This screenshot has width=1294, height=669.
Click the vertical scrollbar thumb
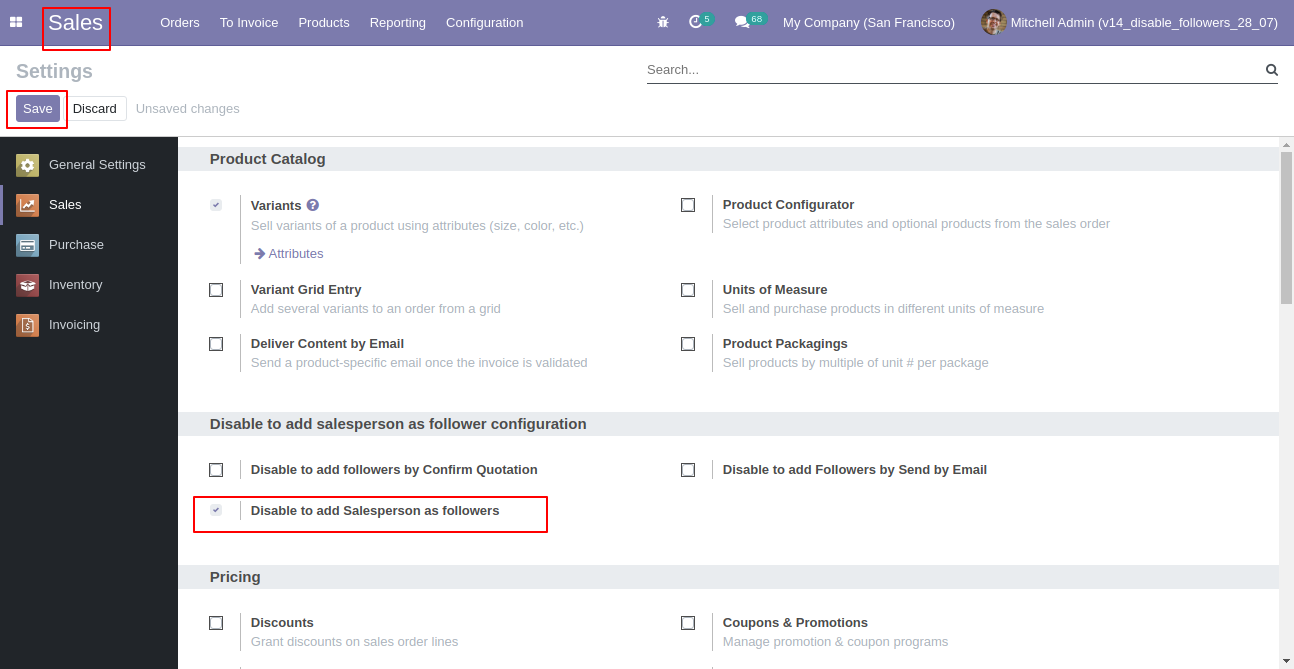[1286, 227]
